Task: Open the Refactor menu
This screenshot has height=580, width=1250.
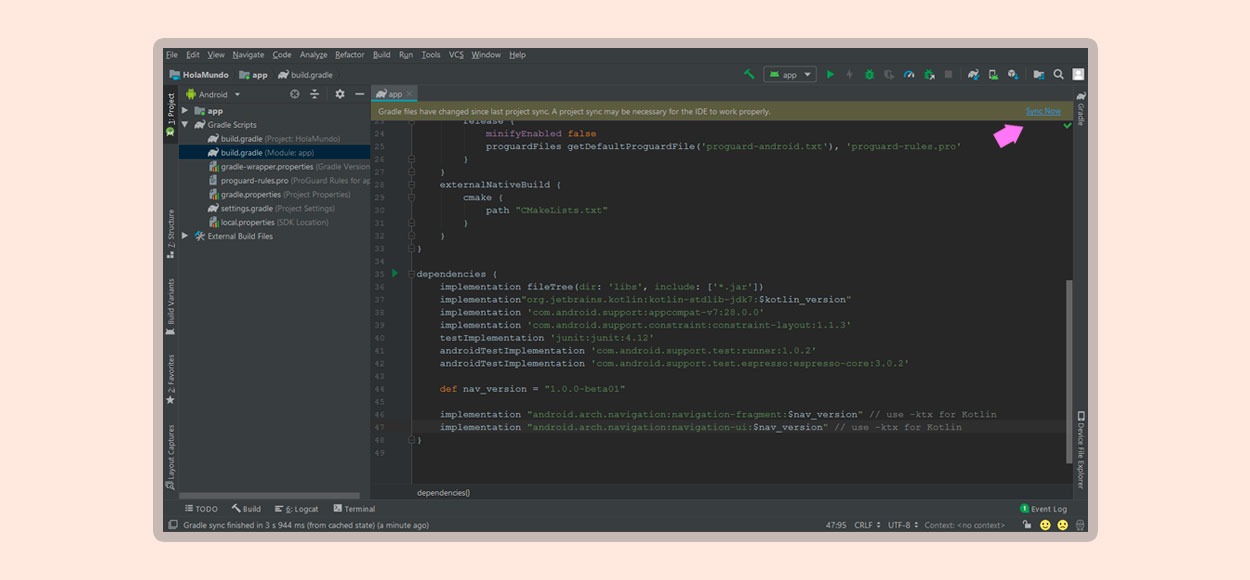Action: pos(350,55)
